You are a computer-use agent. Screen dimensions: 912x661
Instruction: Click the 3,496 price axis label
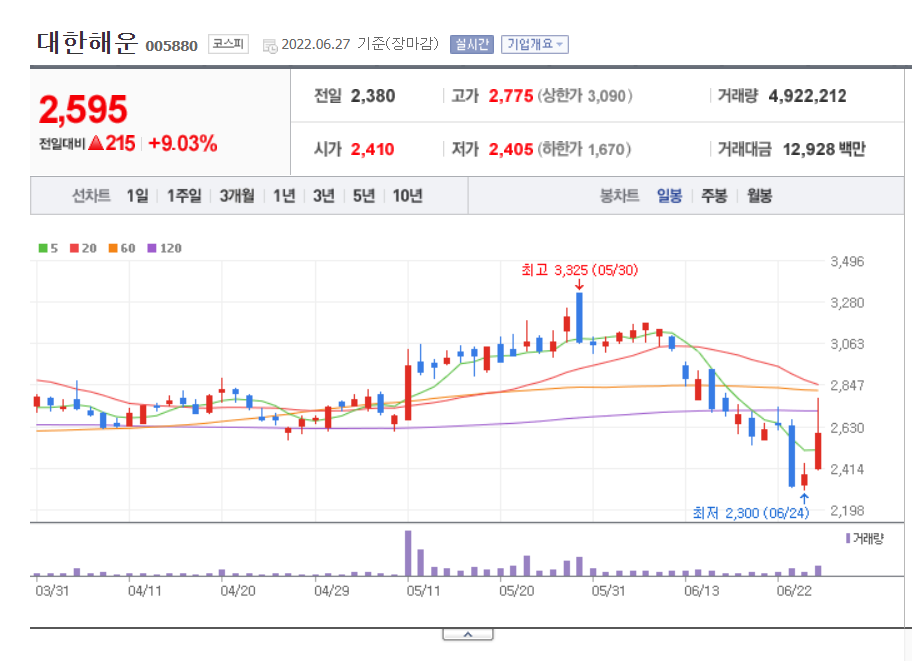(x=847, y=261)
